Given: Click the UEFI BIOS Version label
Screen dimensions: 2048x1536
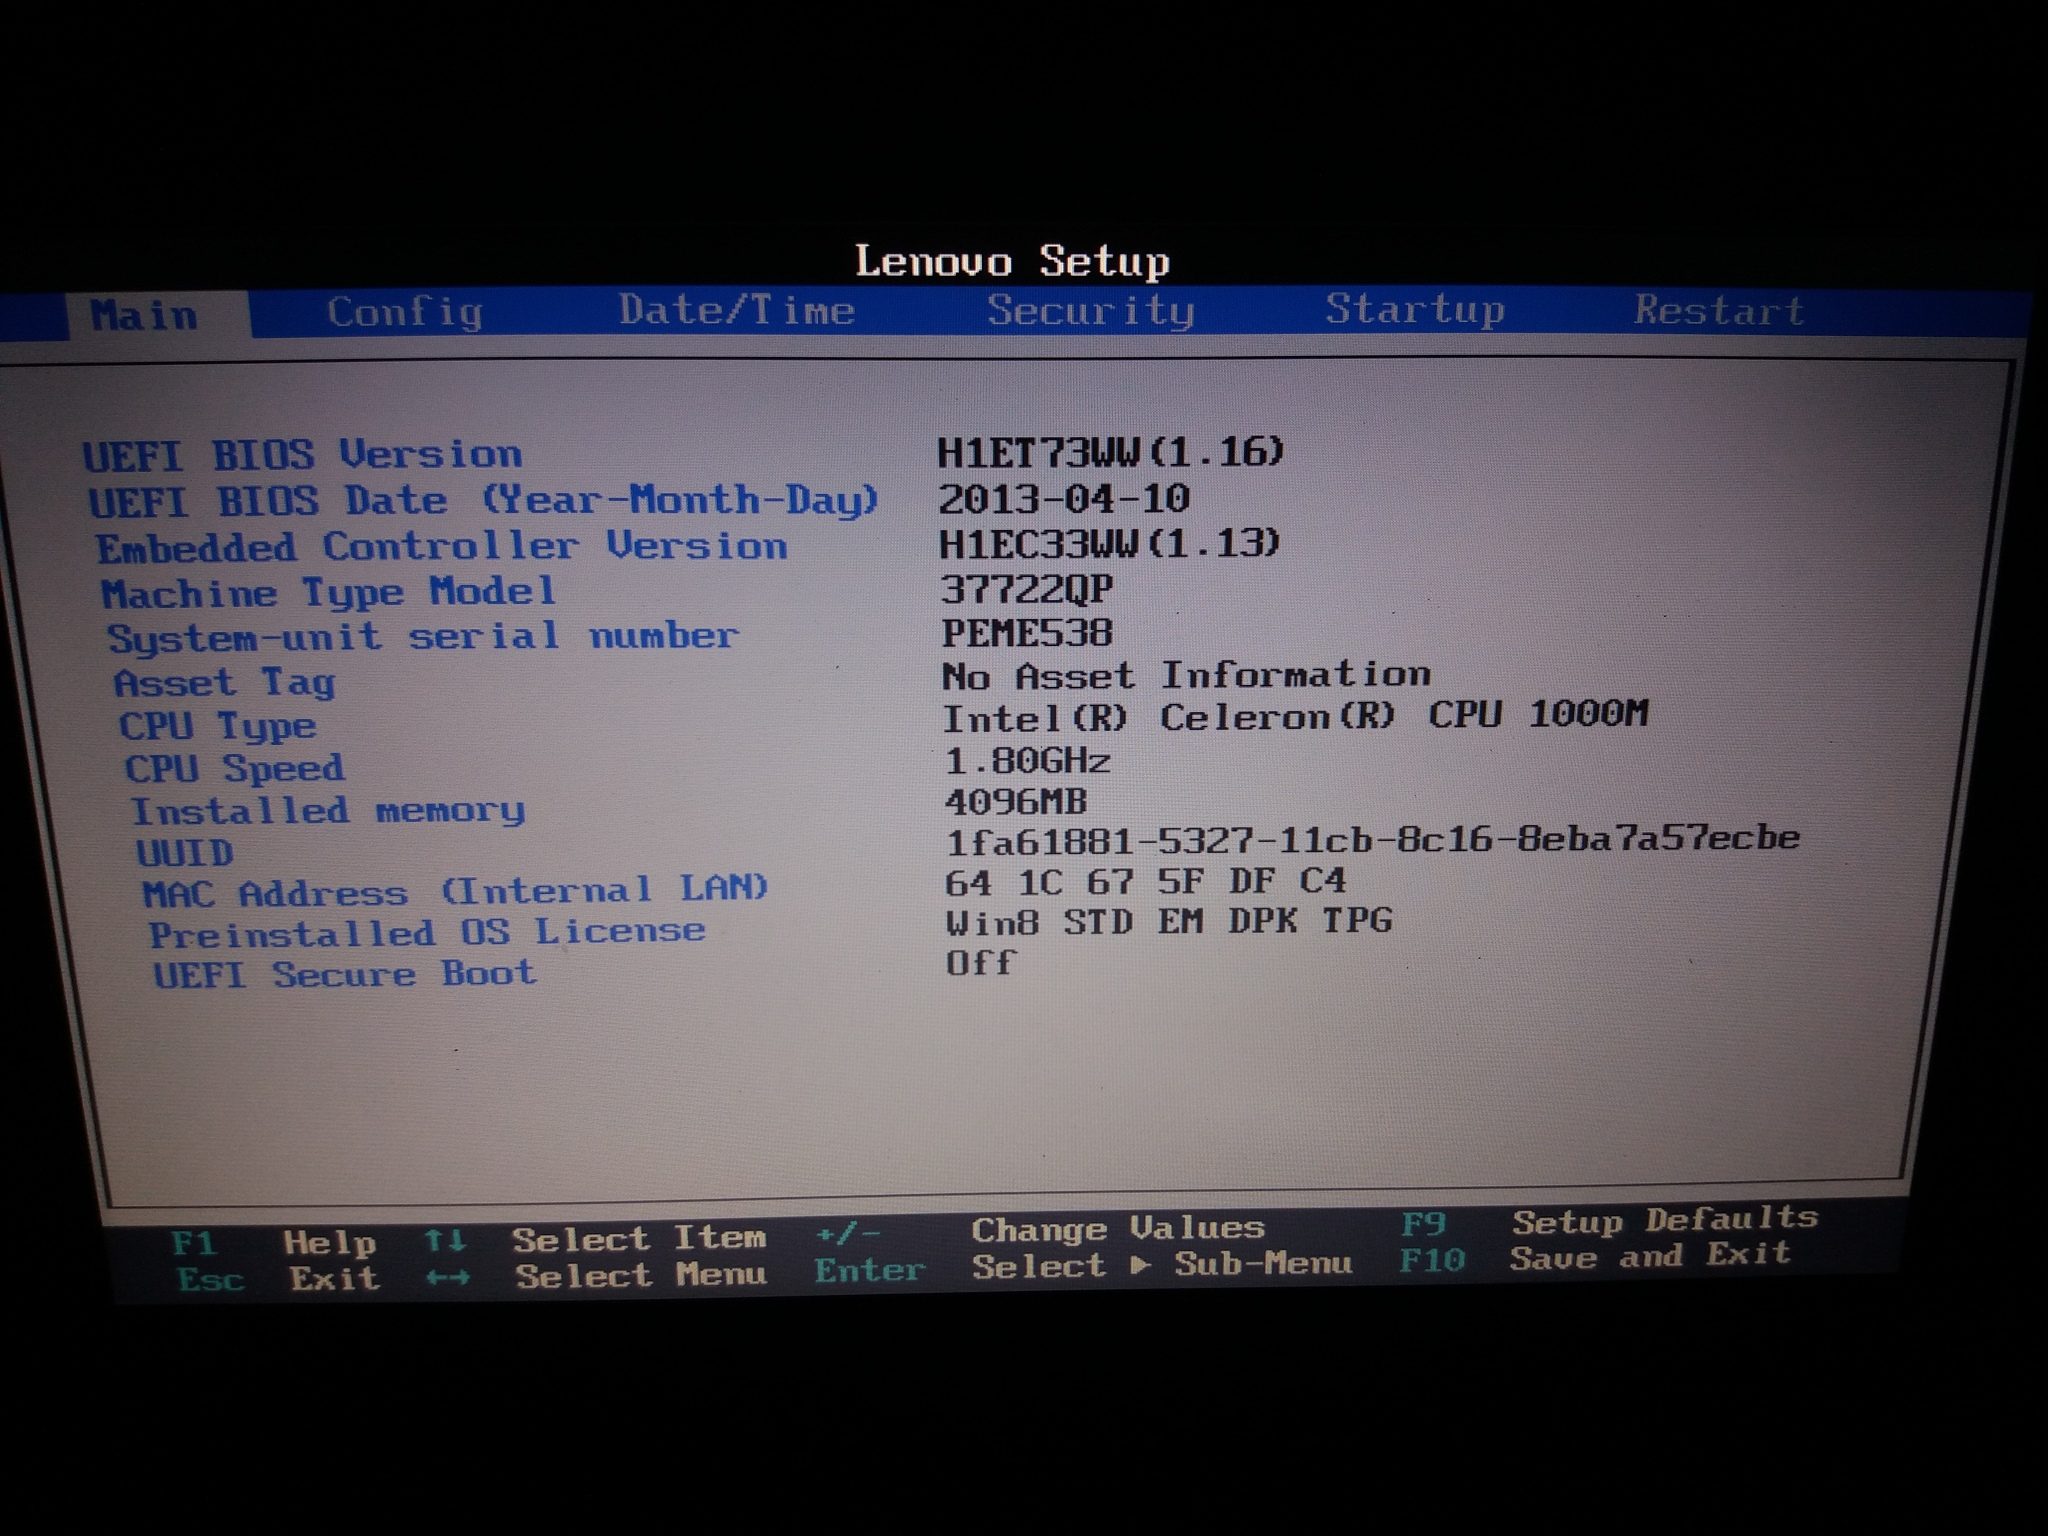Looking at the screenshot, I should click(302, 456).
